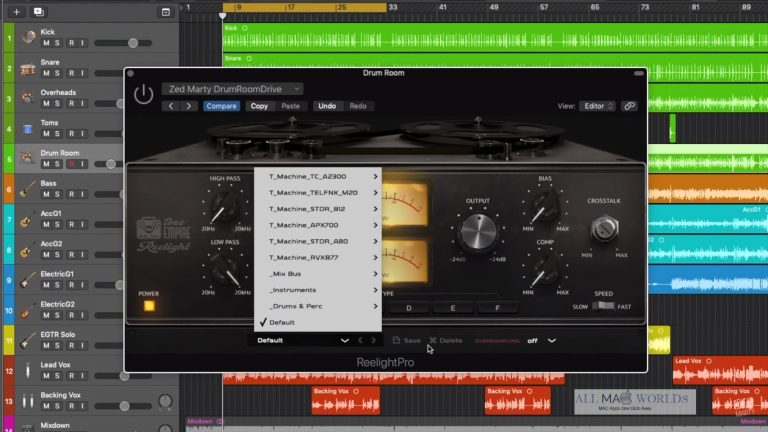This screenshot has height=432, width=768.
Task: Click the Snare track instrument icon
Action: [28, 68]
